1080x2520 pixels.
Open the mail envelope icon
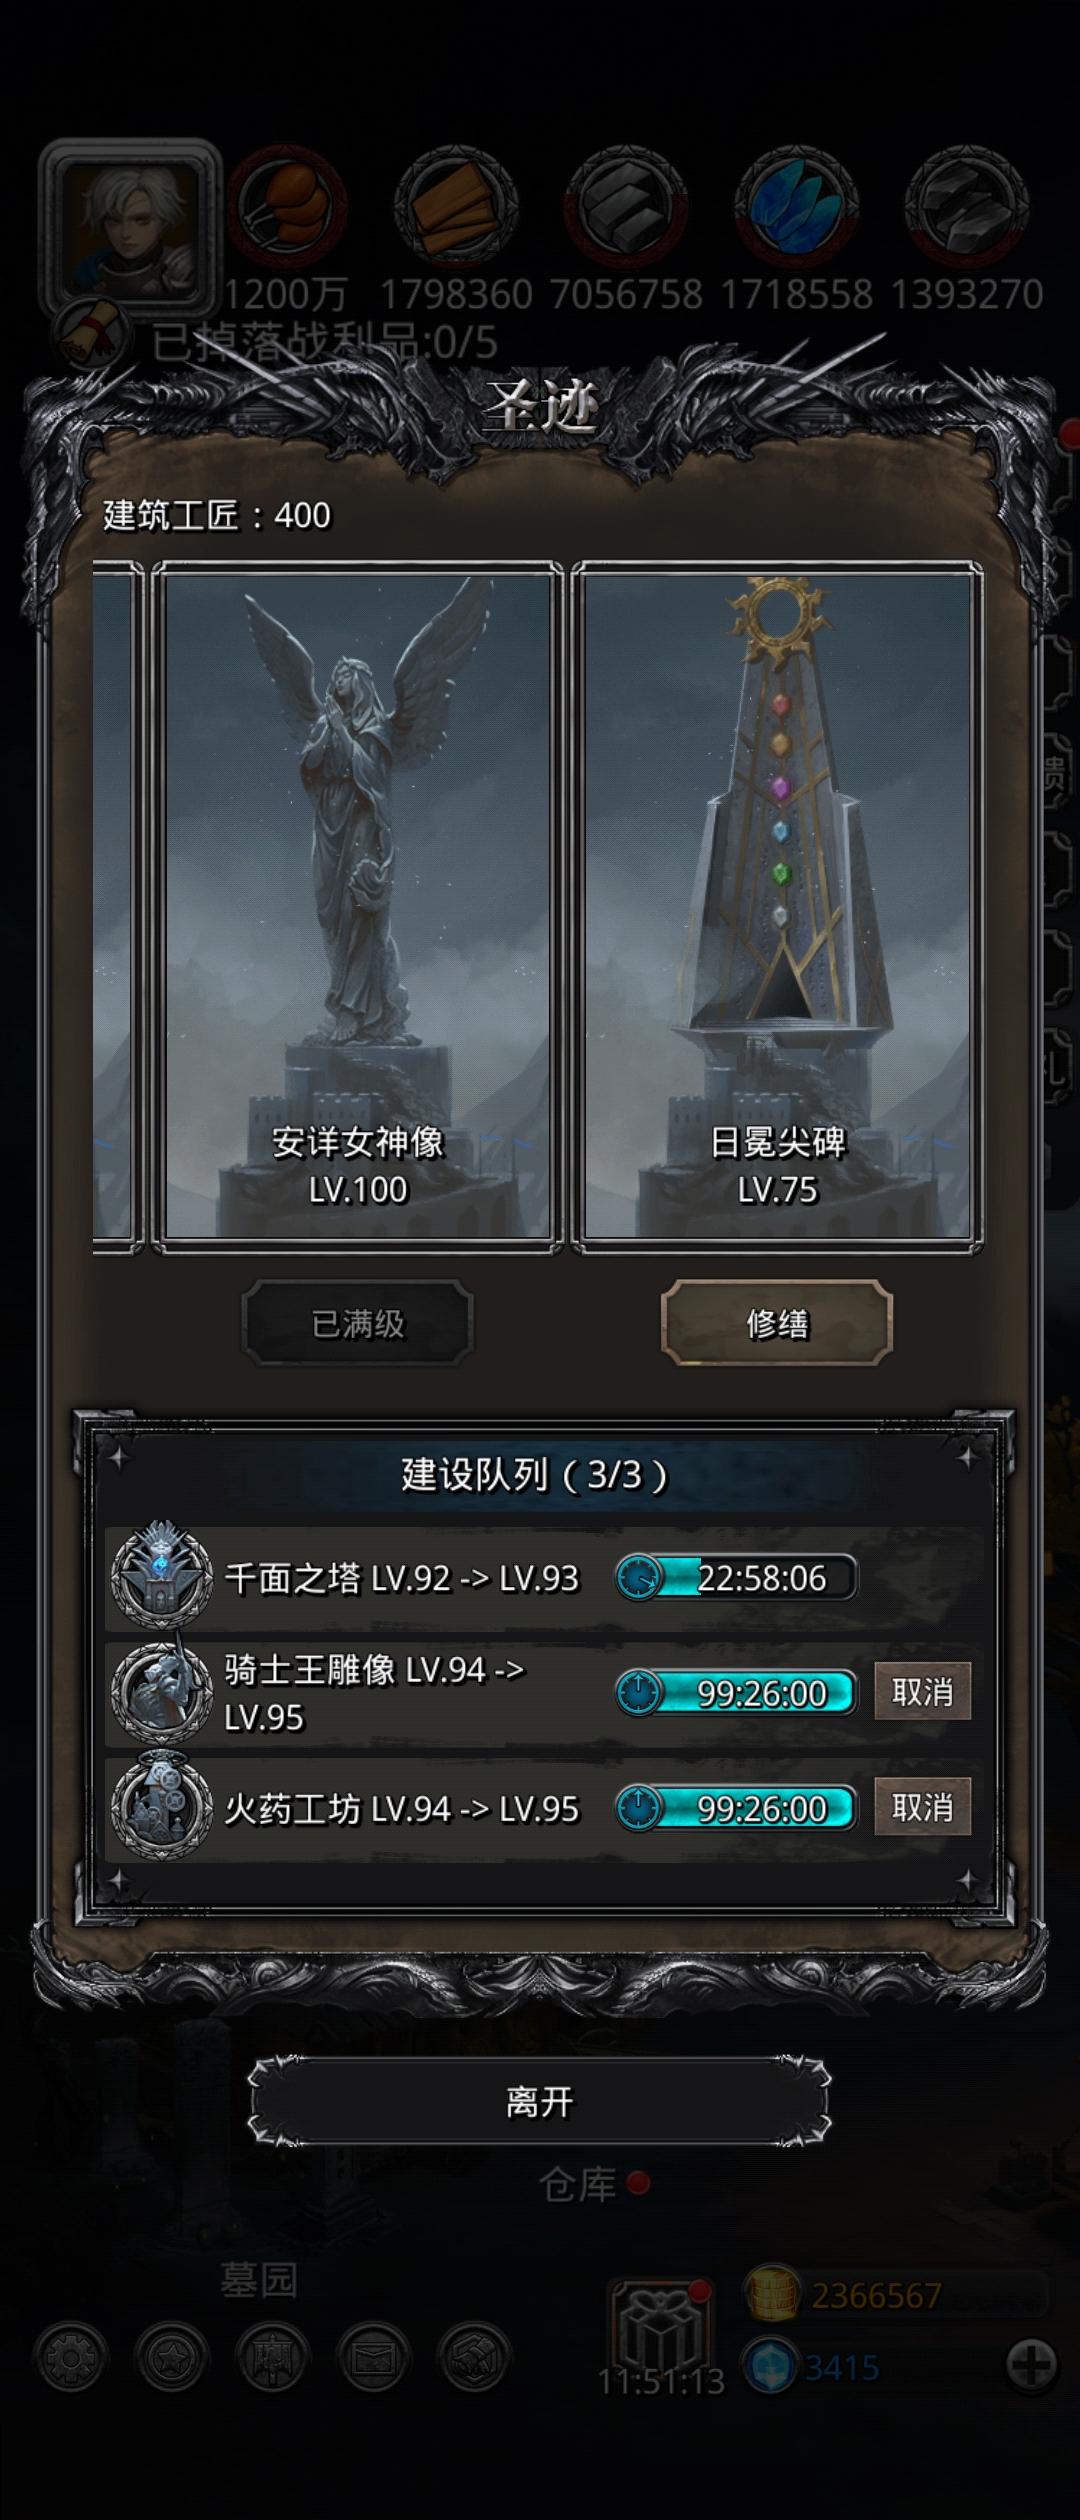coord(374,2358)
